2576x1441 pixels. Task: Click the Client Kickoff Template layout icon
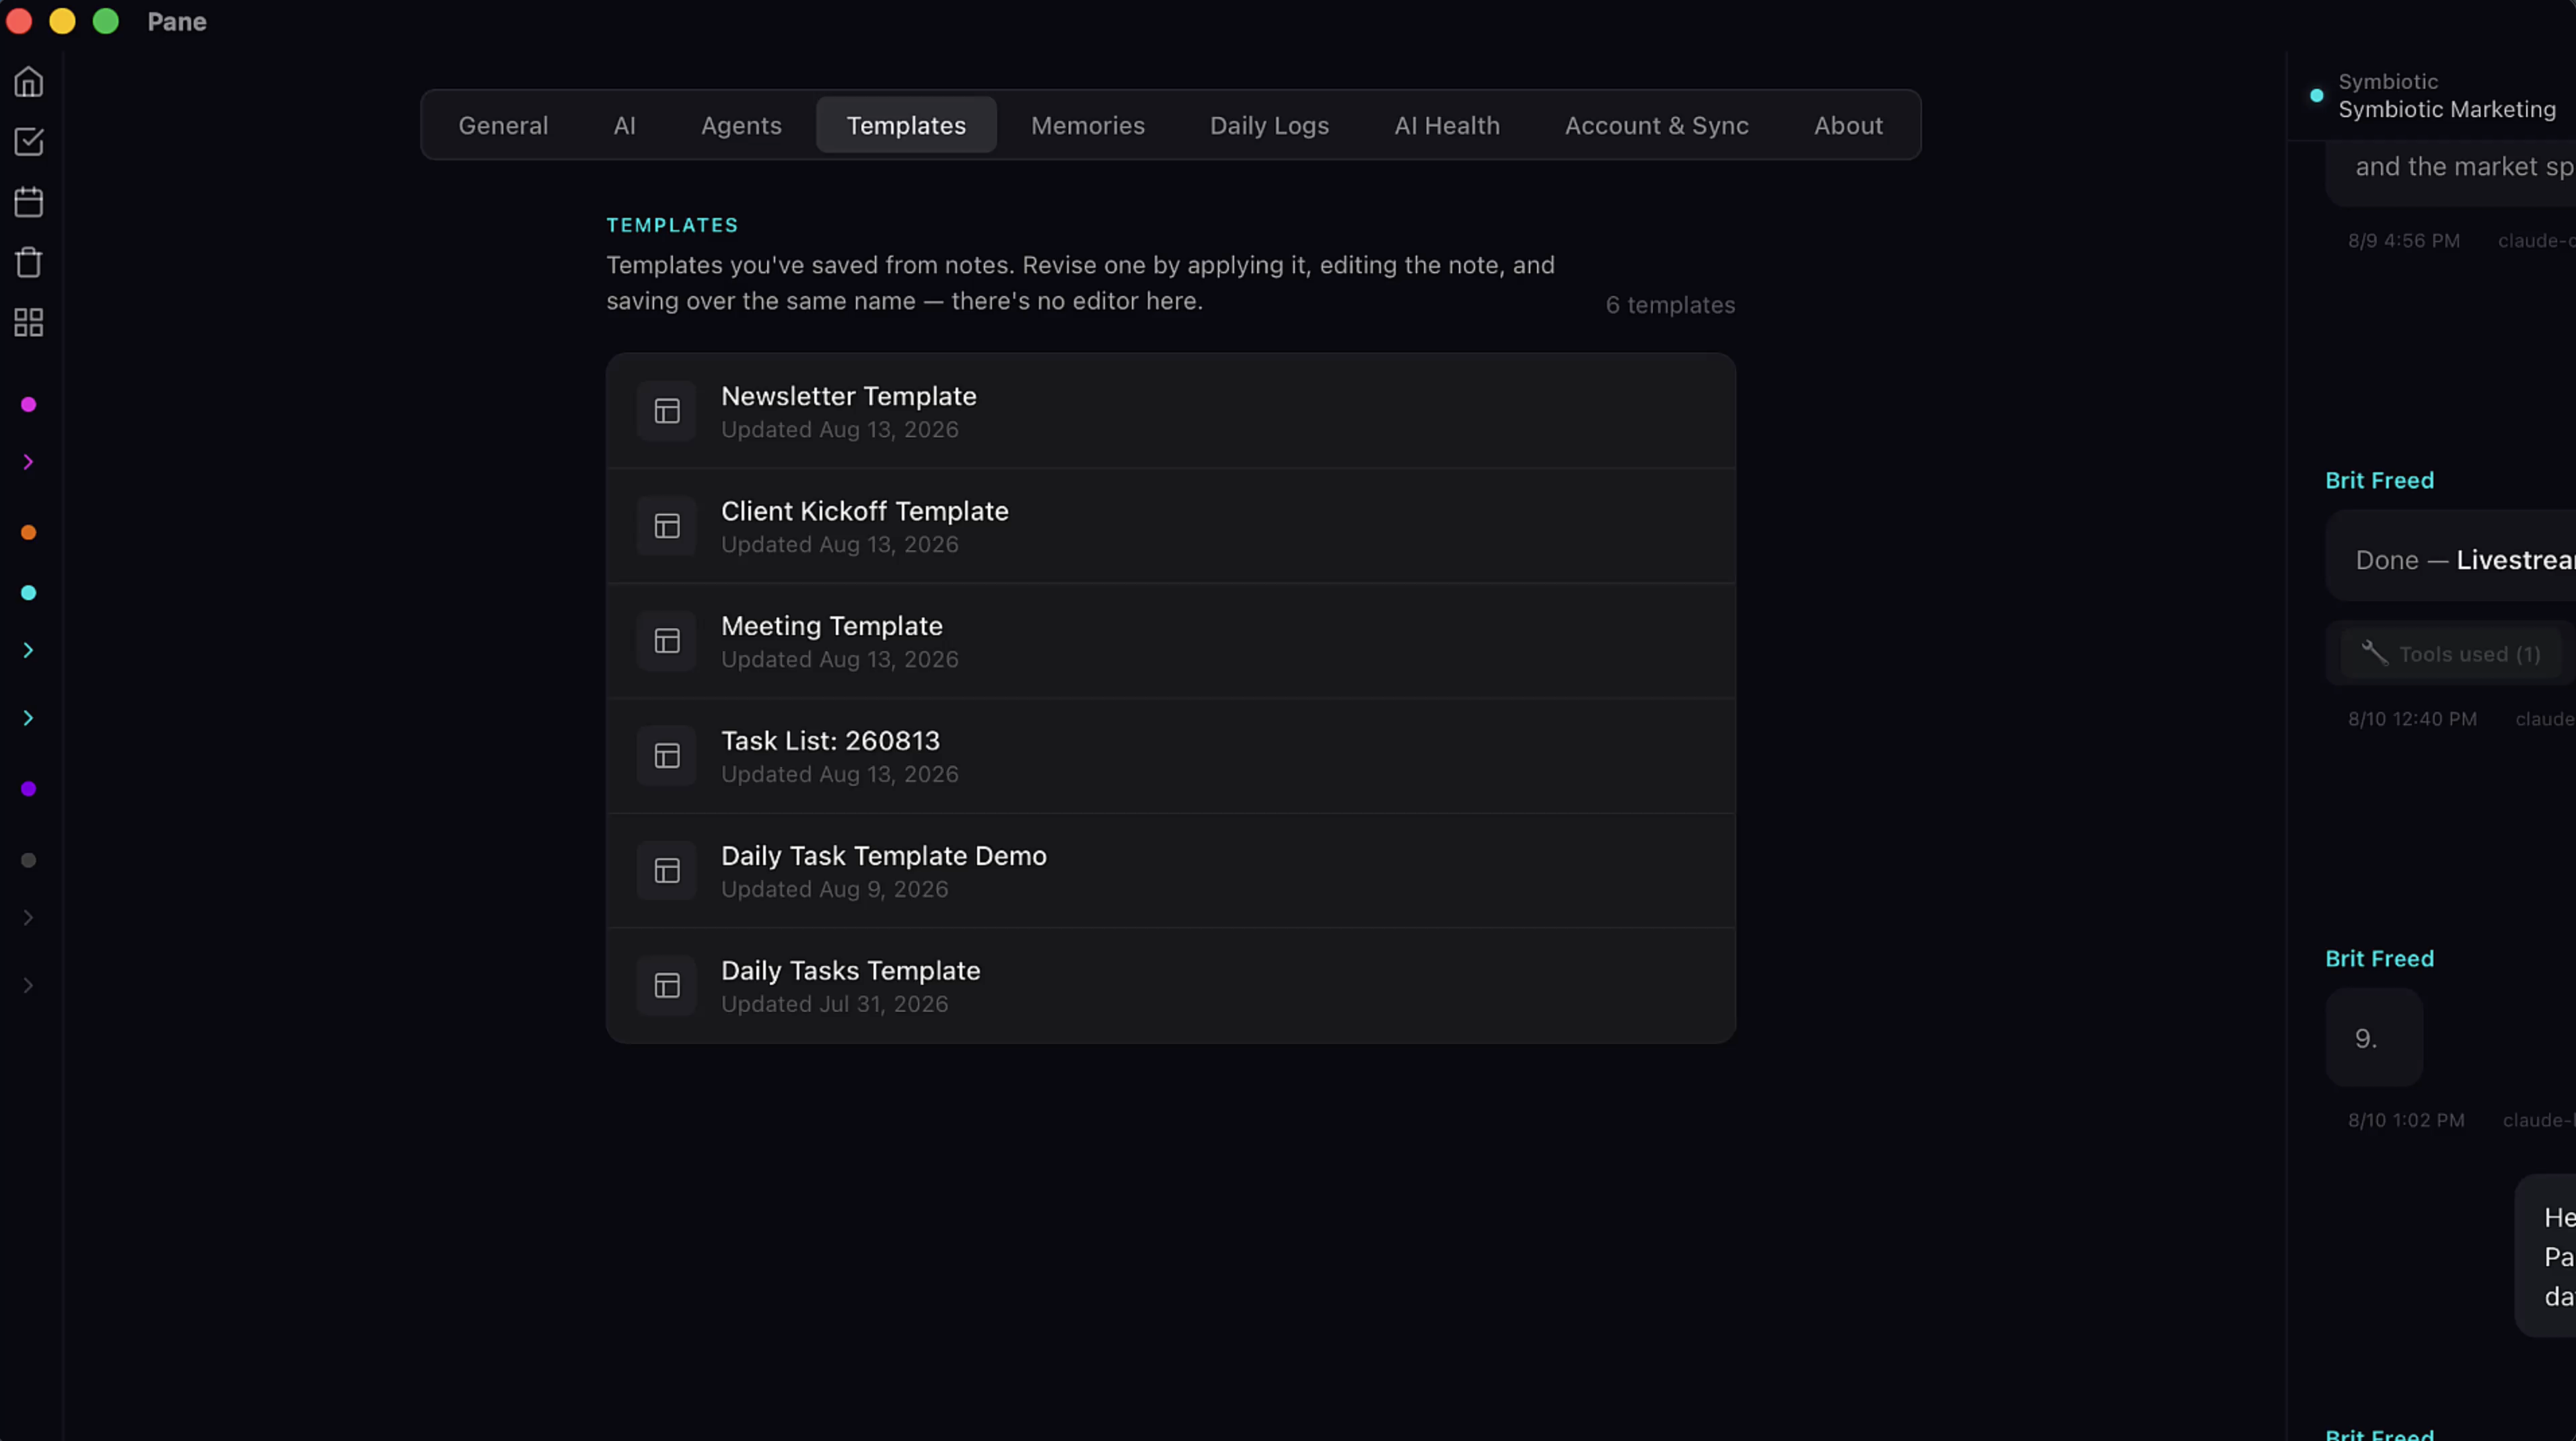(667, 526)
